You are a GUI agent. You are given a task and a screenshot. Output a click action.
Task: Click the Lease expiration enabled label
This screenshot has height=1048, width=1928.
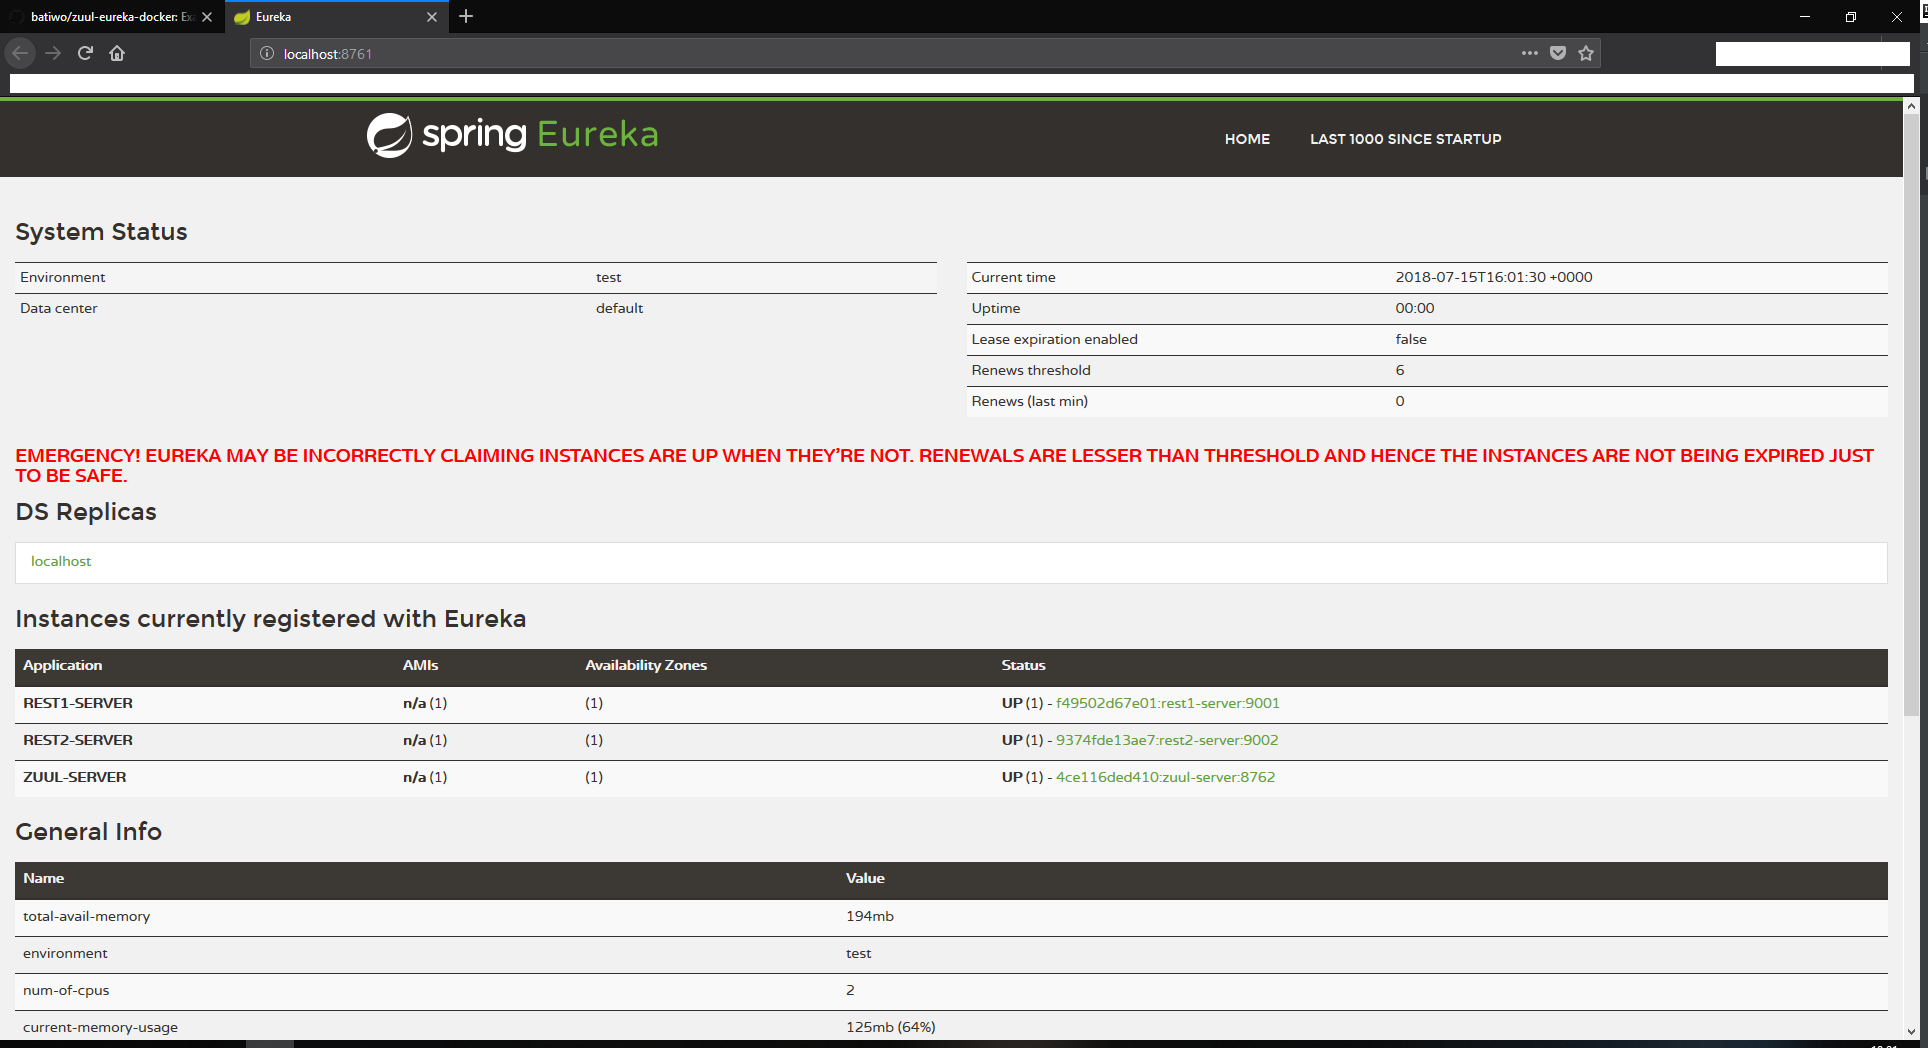click(x=1054, y=339)
